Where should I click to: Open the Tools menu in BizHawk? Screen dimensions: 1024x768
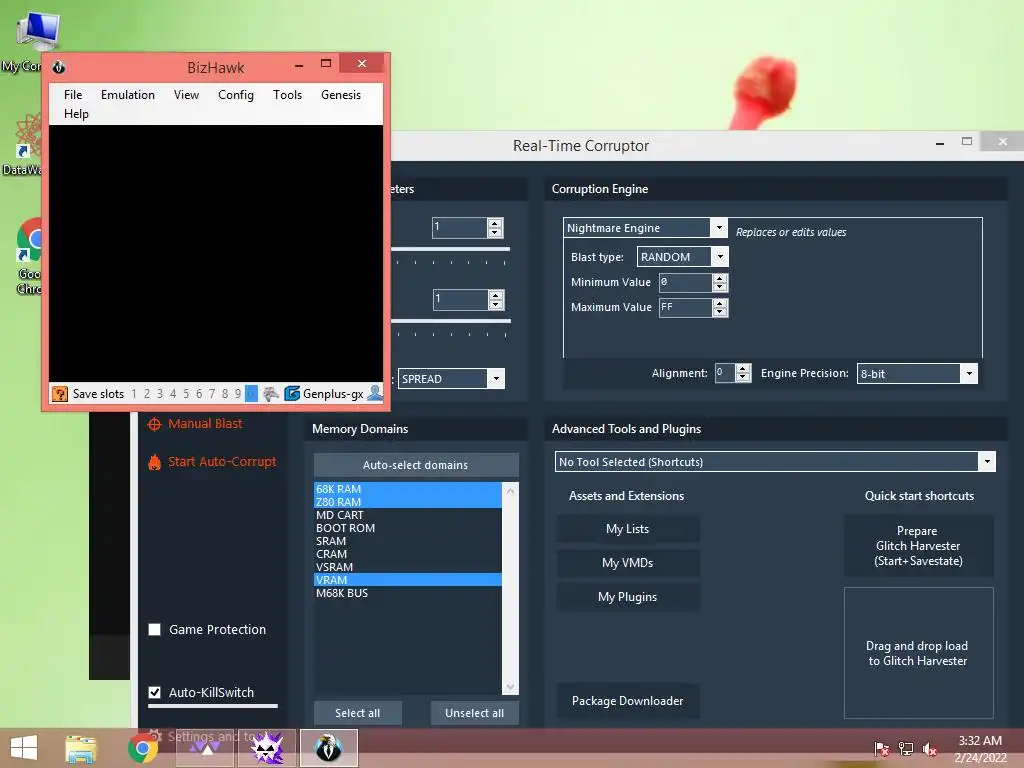click(287, 95)
